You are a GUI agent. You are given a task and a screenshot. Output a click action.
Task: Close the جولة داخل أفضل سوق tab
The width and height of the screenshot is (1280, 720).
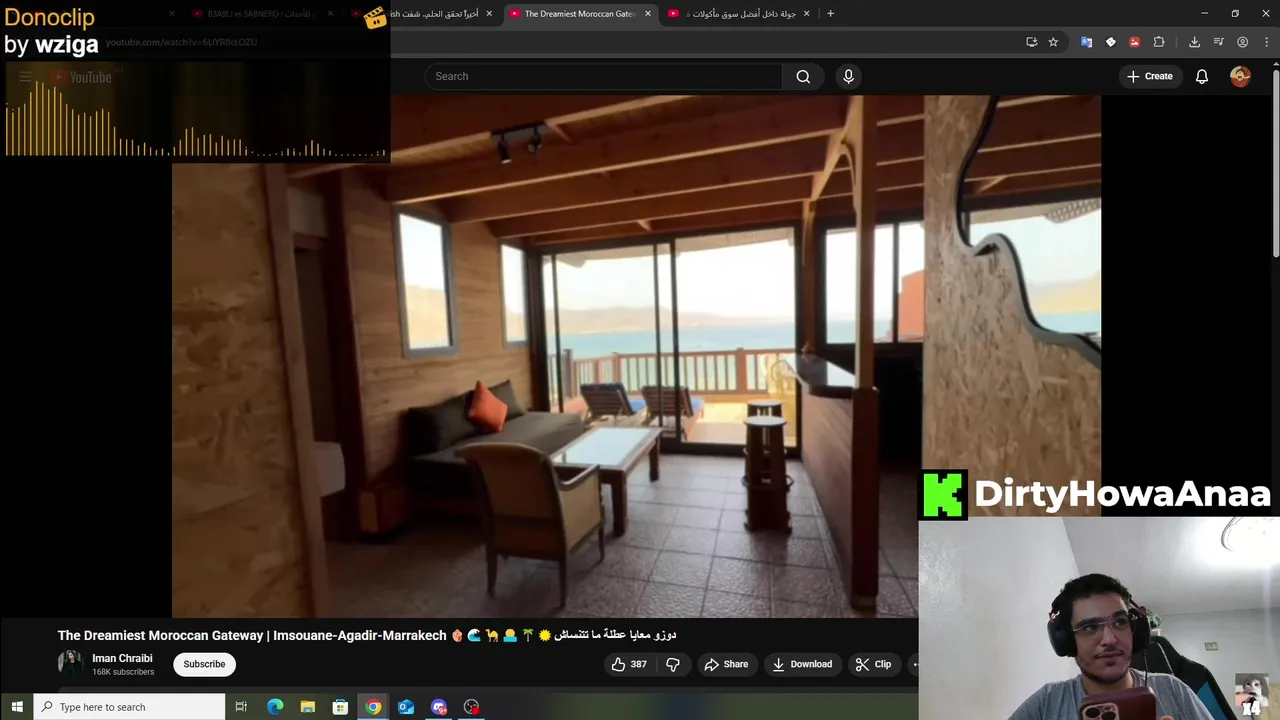coord(806,14)
